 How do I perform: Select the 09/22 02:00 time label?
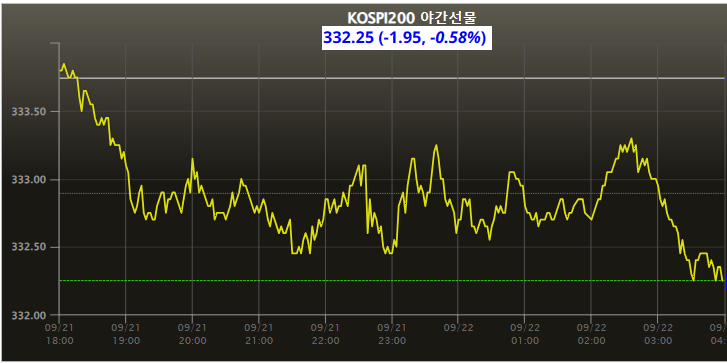pyautogui.click(x=591, y=334)
